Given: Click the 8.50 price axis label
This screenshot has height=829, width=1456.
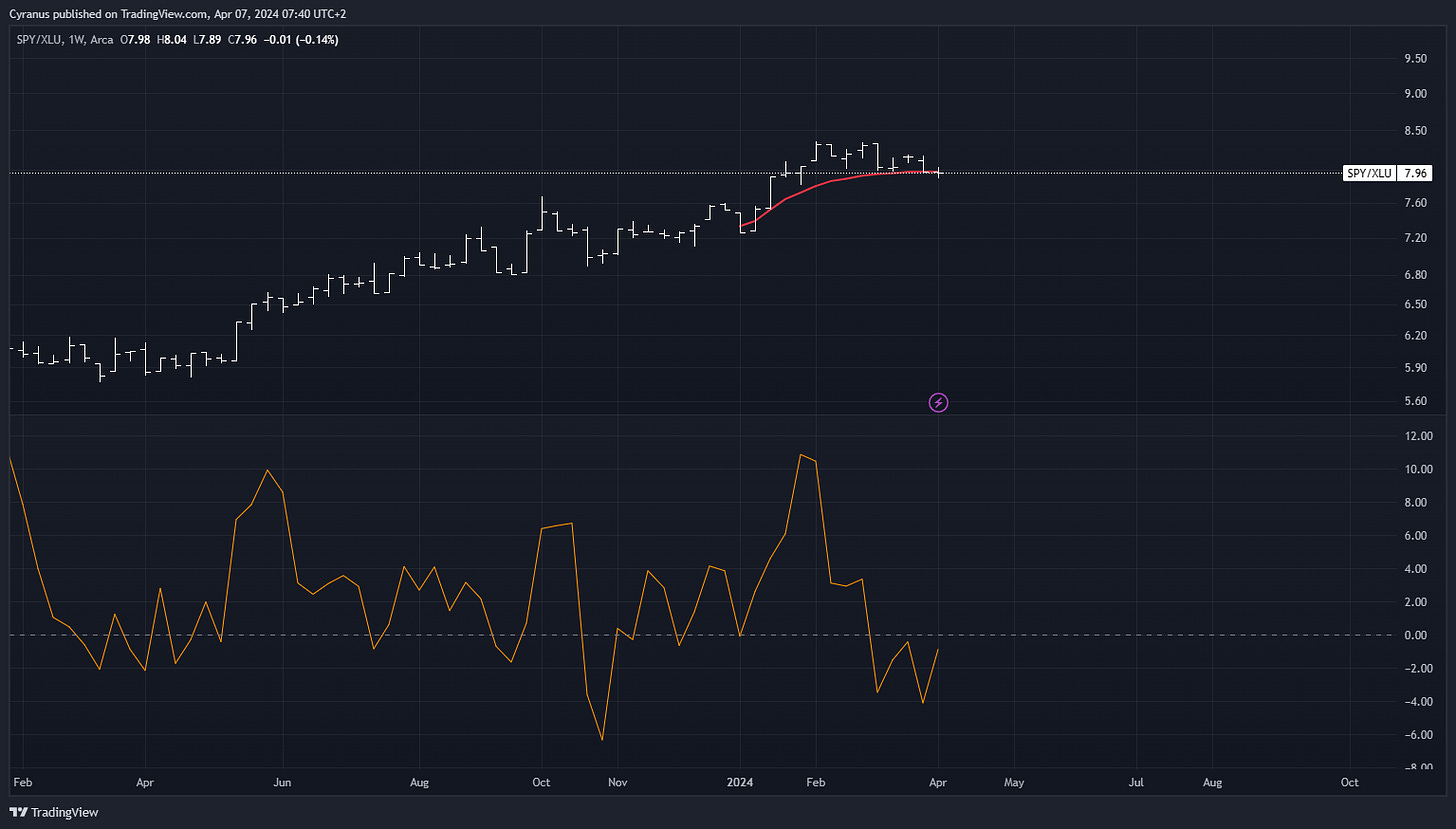Looking at the screenshot, I should point(1414,131).
